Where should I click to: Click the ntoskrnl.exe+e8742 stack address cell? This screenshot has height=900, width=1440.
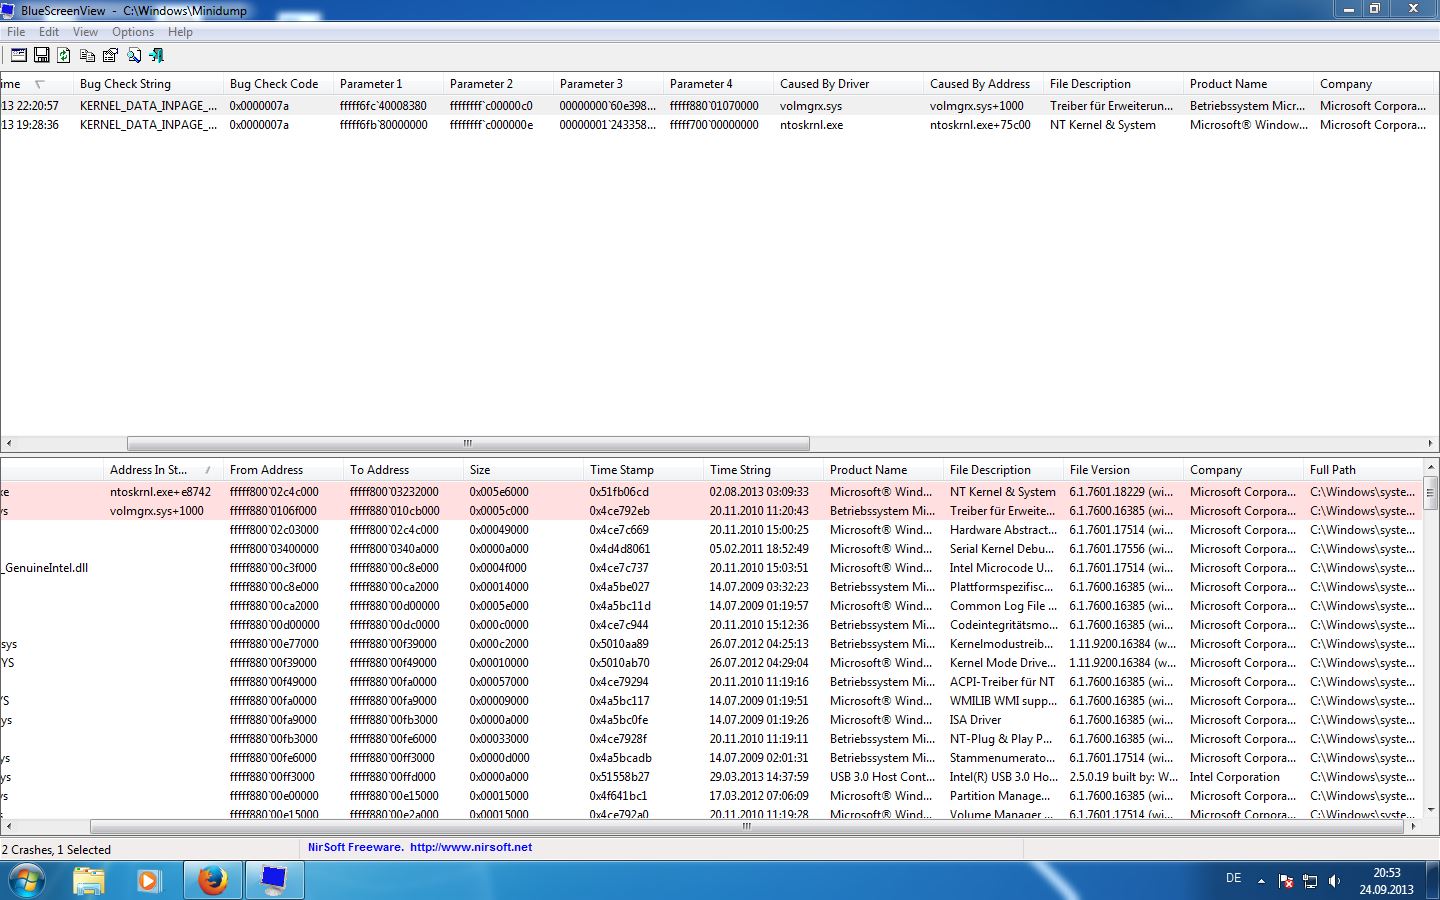click(x=160, y=492)
